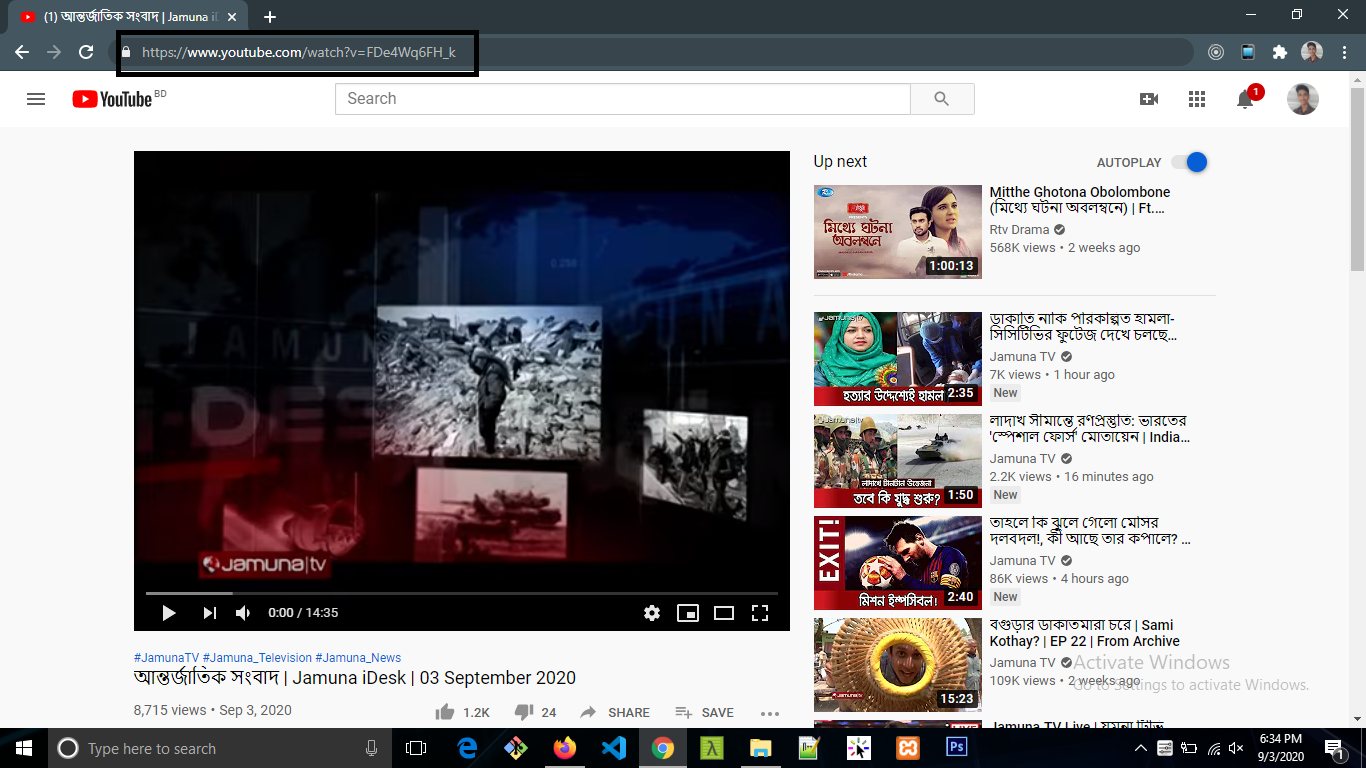Switch to theater mode
1366x768 pixels.
(724, 613)
